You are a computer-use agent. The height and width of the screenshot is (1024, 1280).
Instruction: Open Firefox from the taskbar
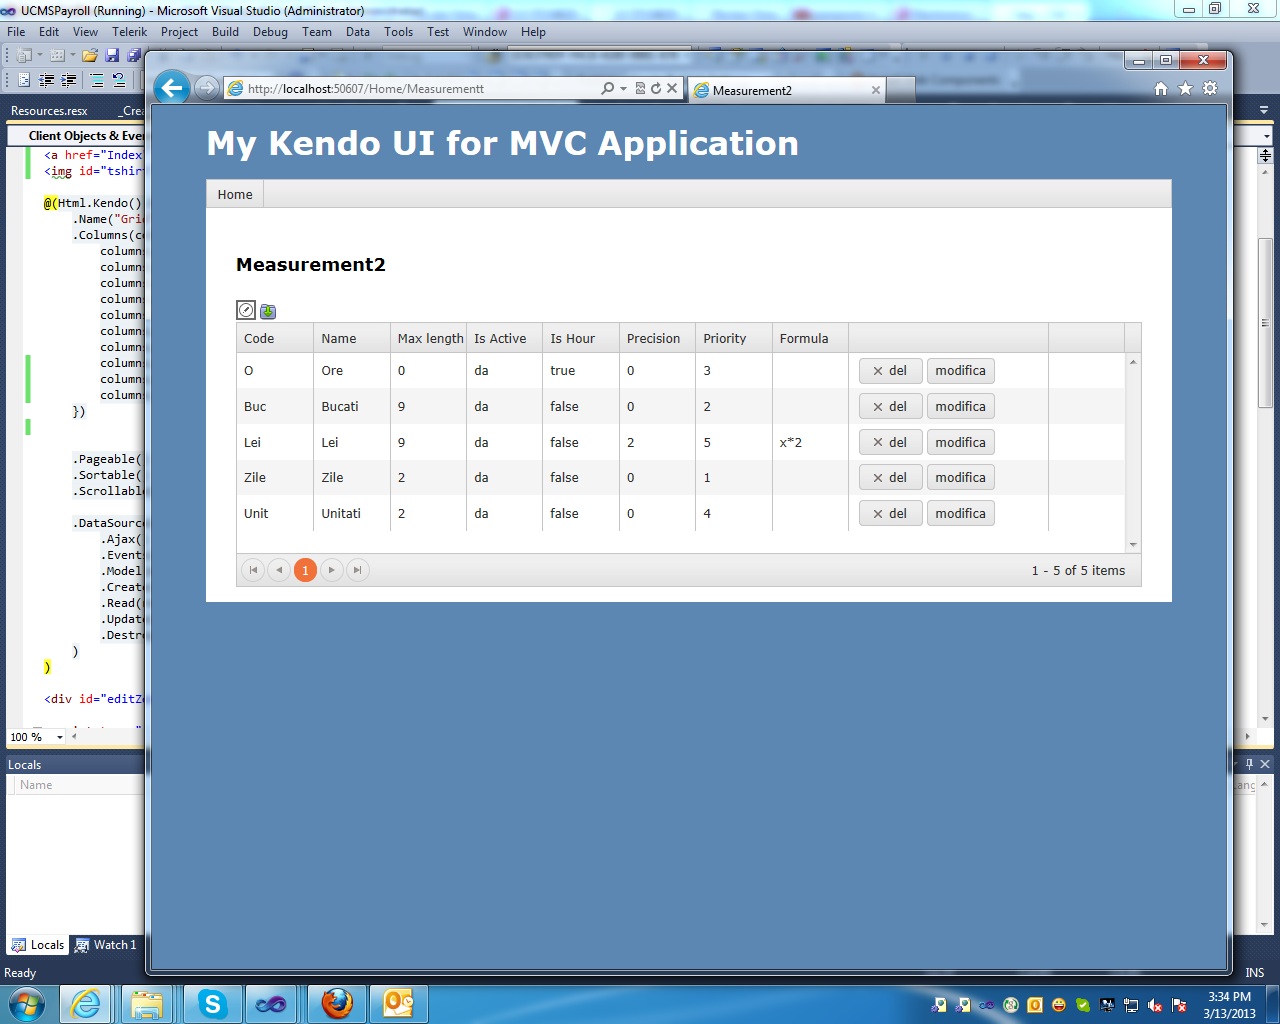coord(337,1004)
